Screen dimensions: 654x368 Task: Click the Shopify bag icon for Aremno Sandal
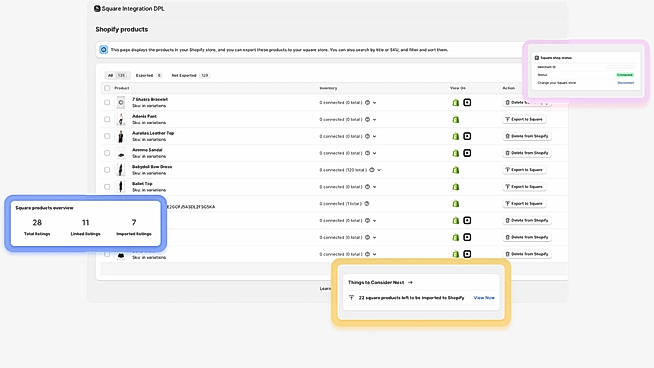tap(455, 153)
